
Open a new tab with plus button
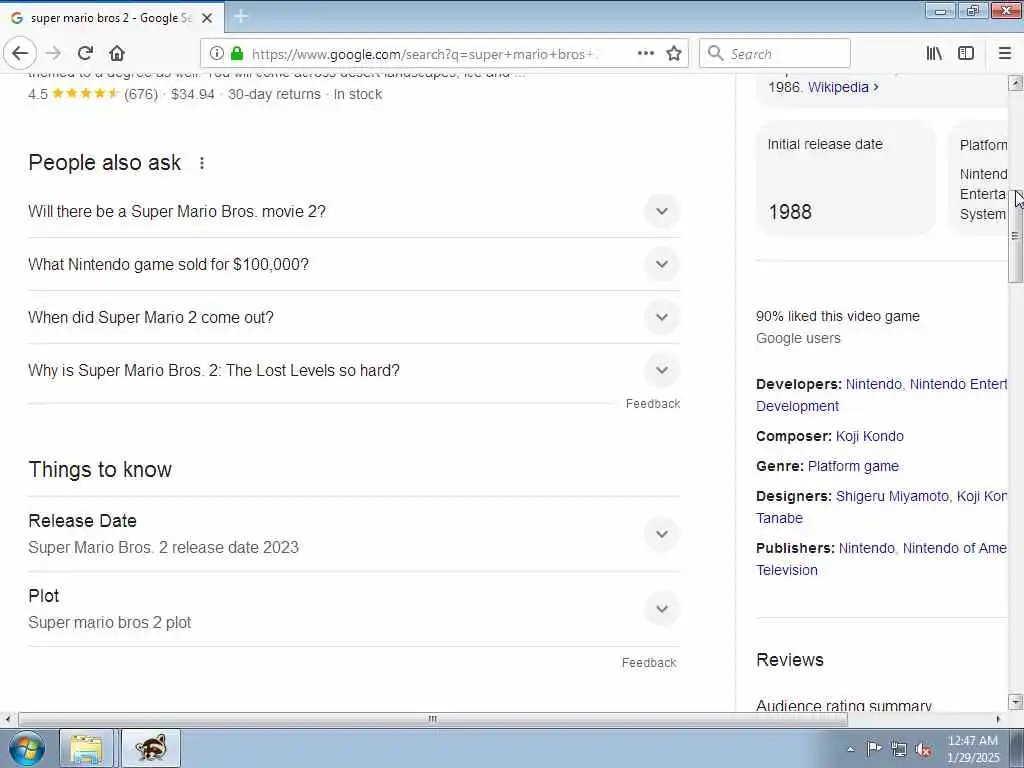pos(241,17)
